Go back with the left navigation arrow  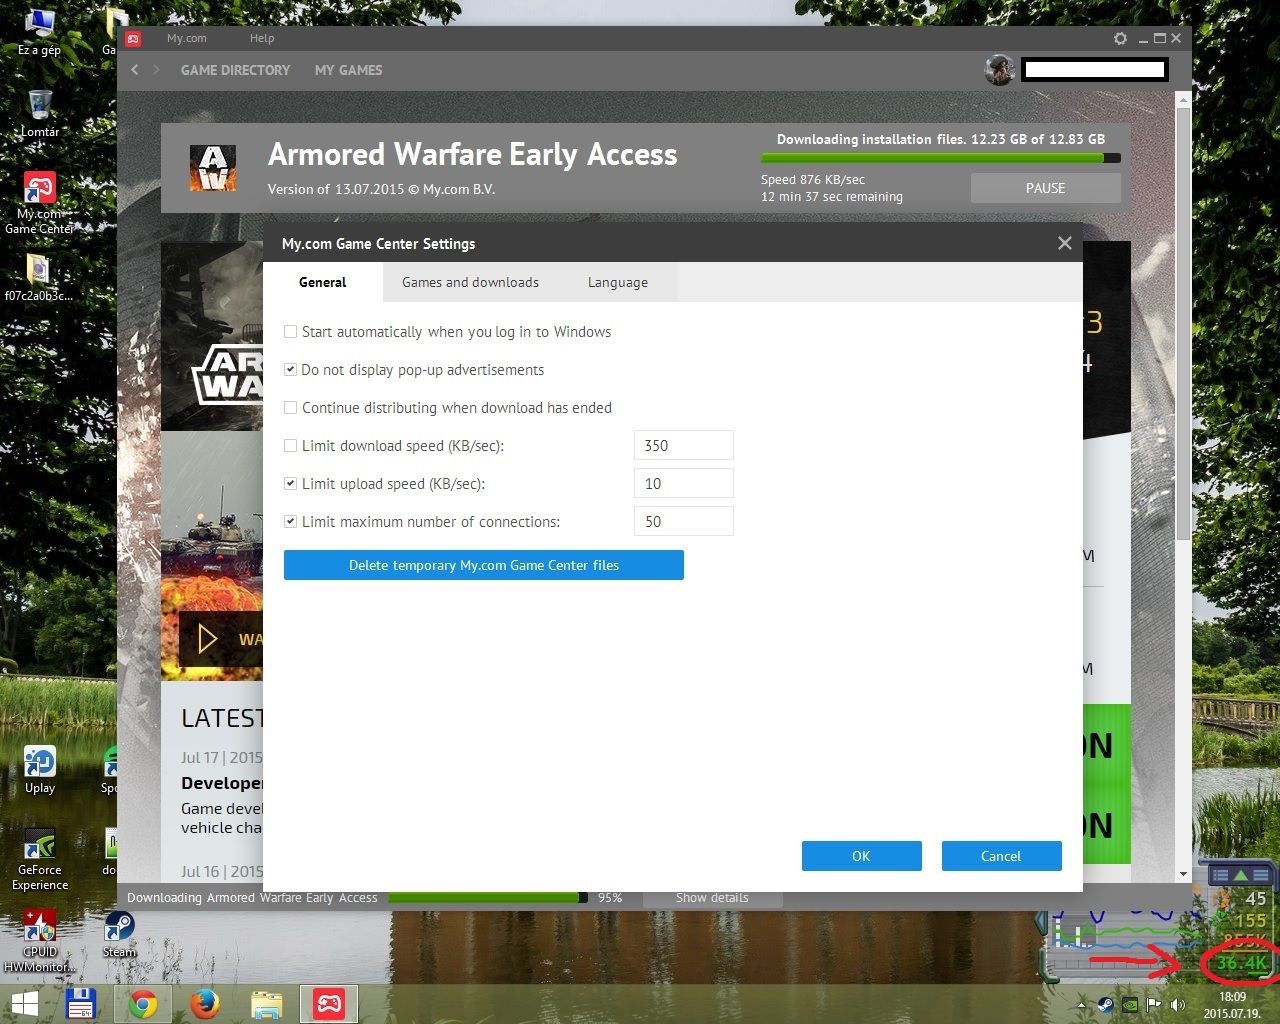[135, 70]
